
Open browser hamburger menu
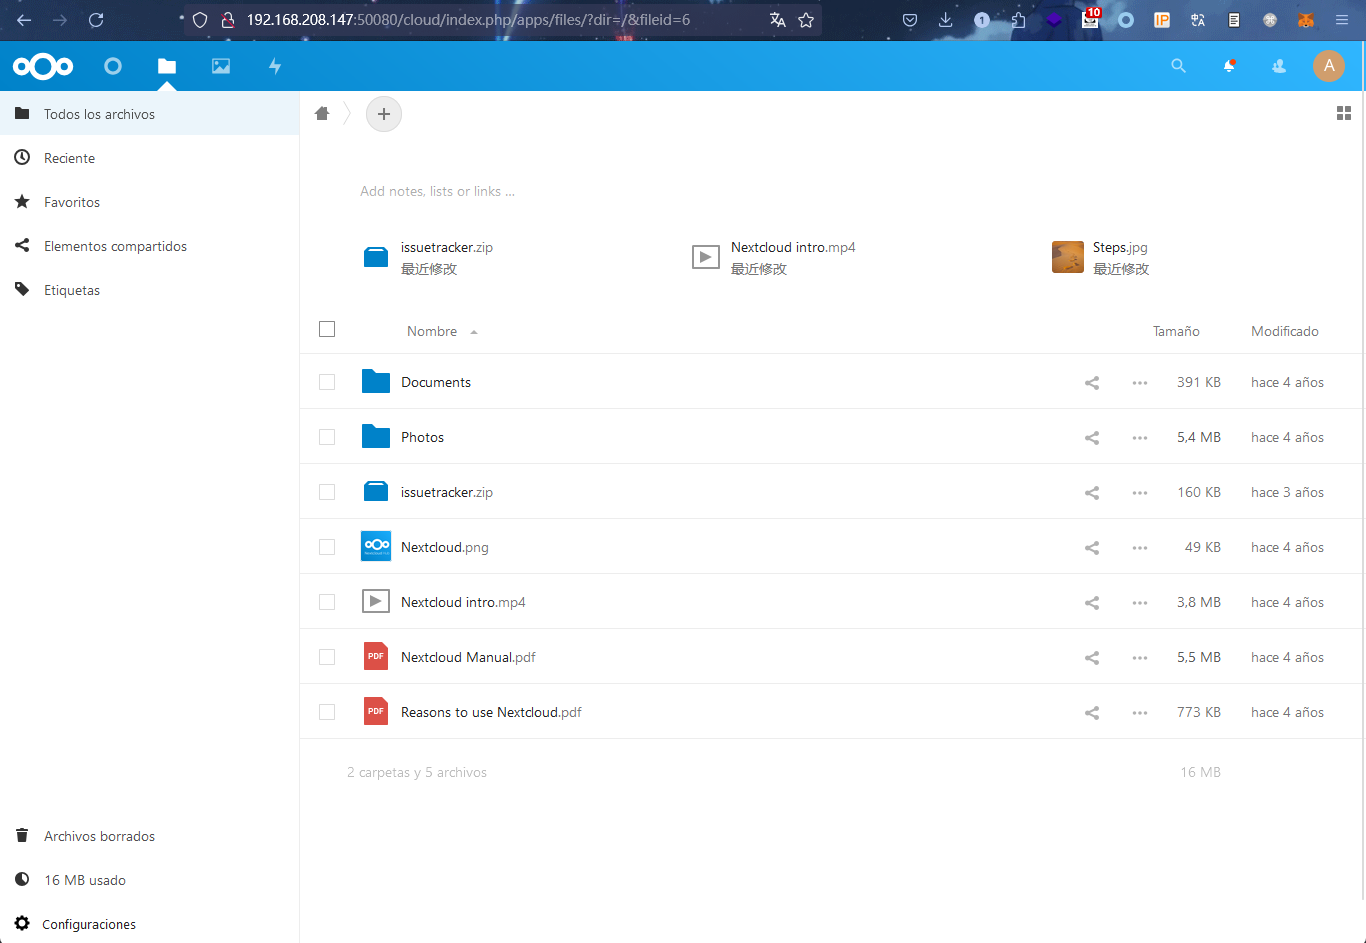(1342, 20)
